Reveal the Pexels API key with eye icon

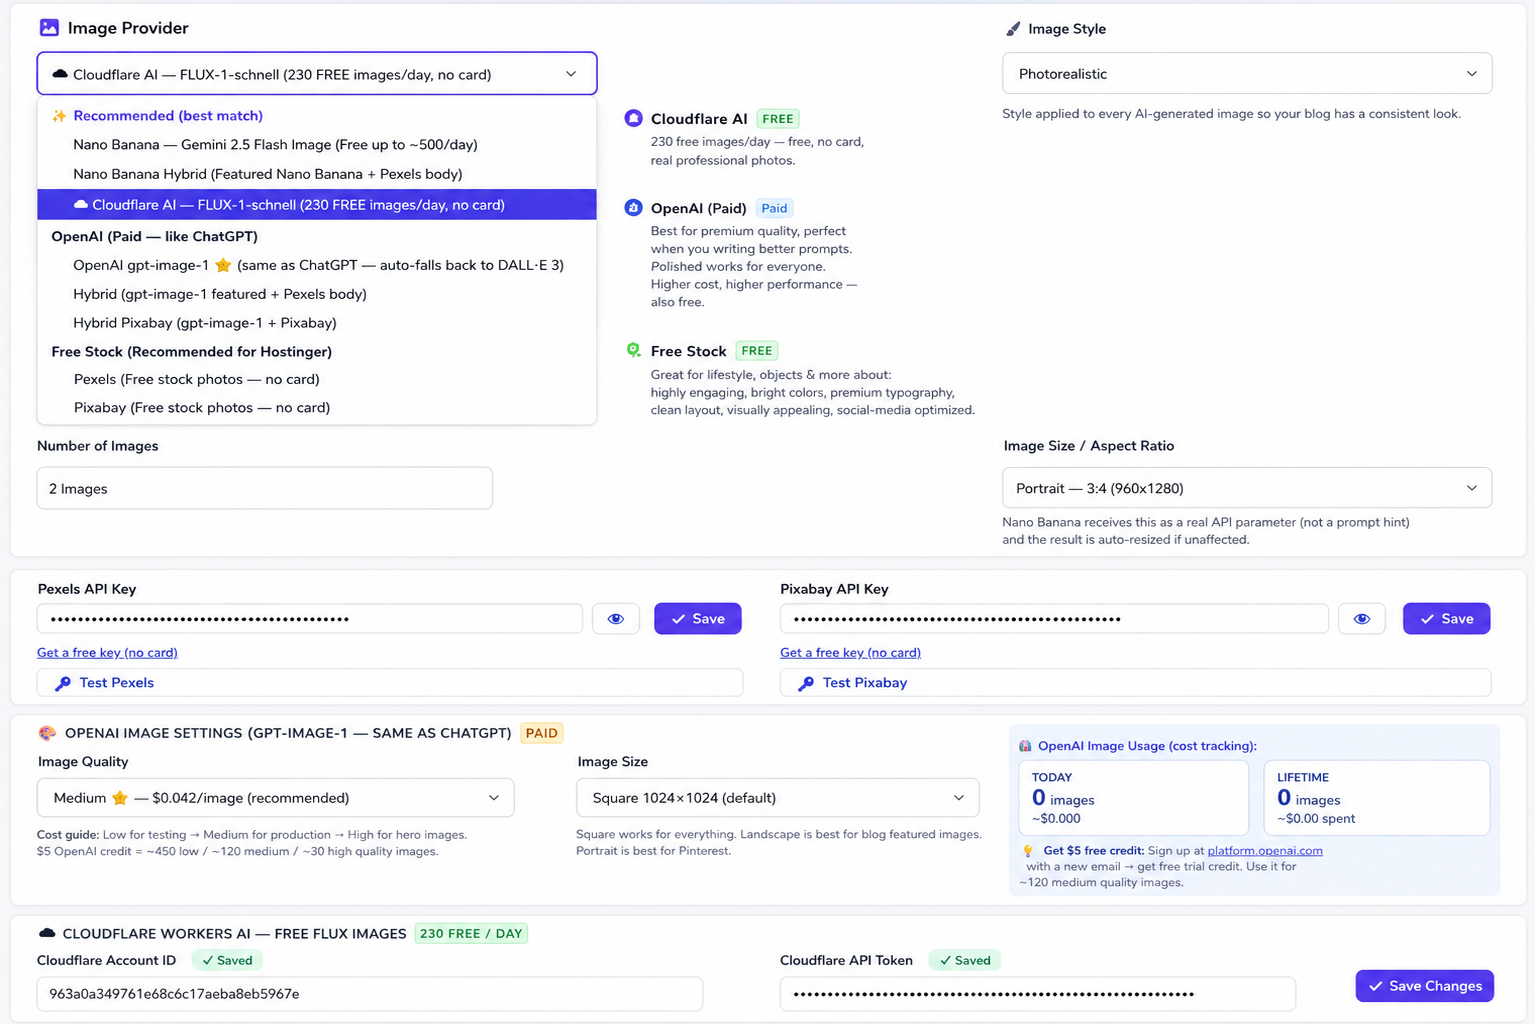pos(616,619)
